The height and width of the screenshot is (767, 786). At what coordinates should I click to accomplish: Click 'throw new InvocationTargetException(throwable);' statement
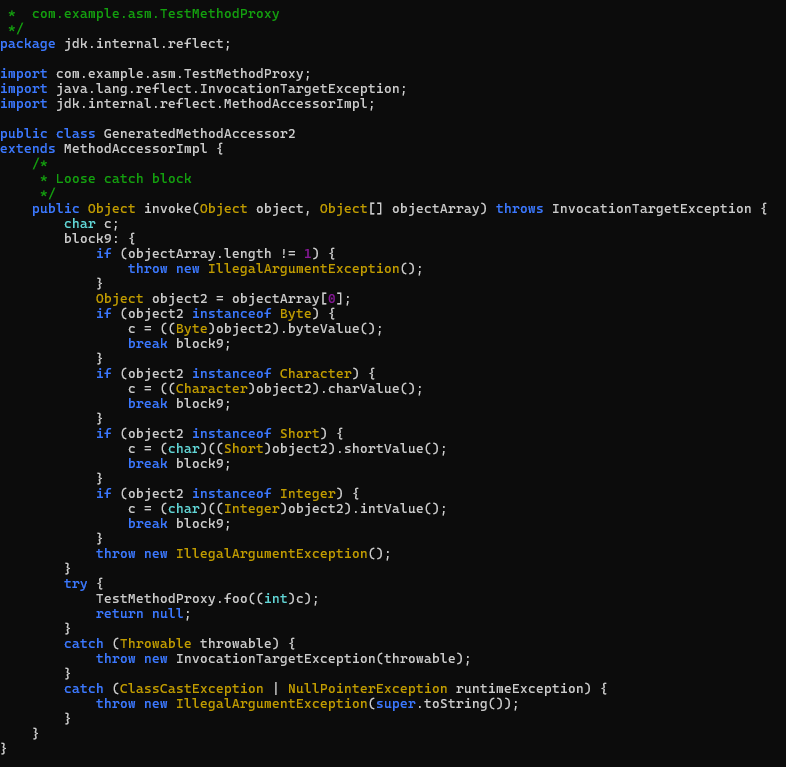click(x=283, y=659)
